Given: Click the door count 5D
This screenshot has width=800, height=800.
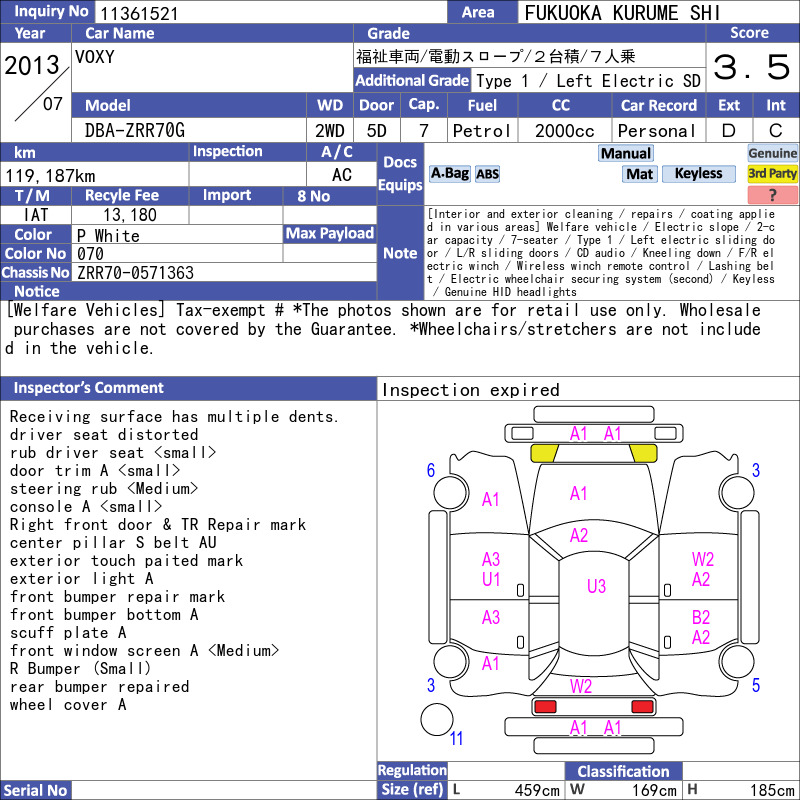Looking at the screenshot, I should pos(377,131).
